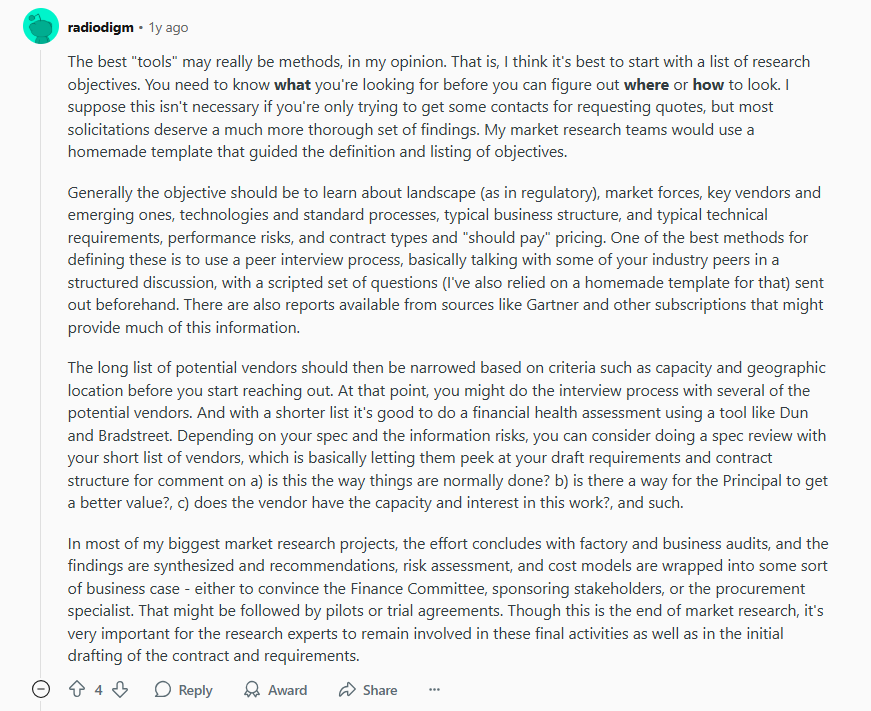Image resolution: width=871 pixels, height=711 pixels.
Task: Click the bold word "how"
Action: pyautogui.click(x=708, y=84)
